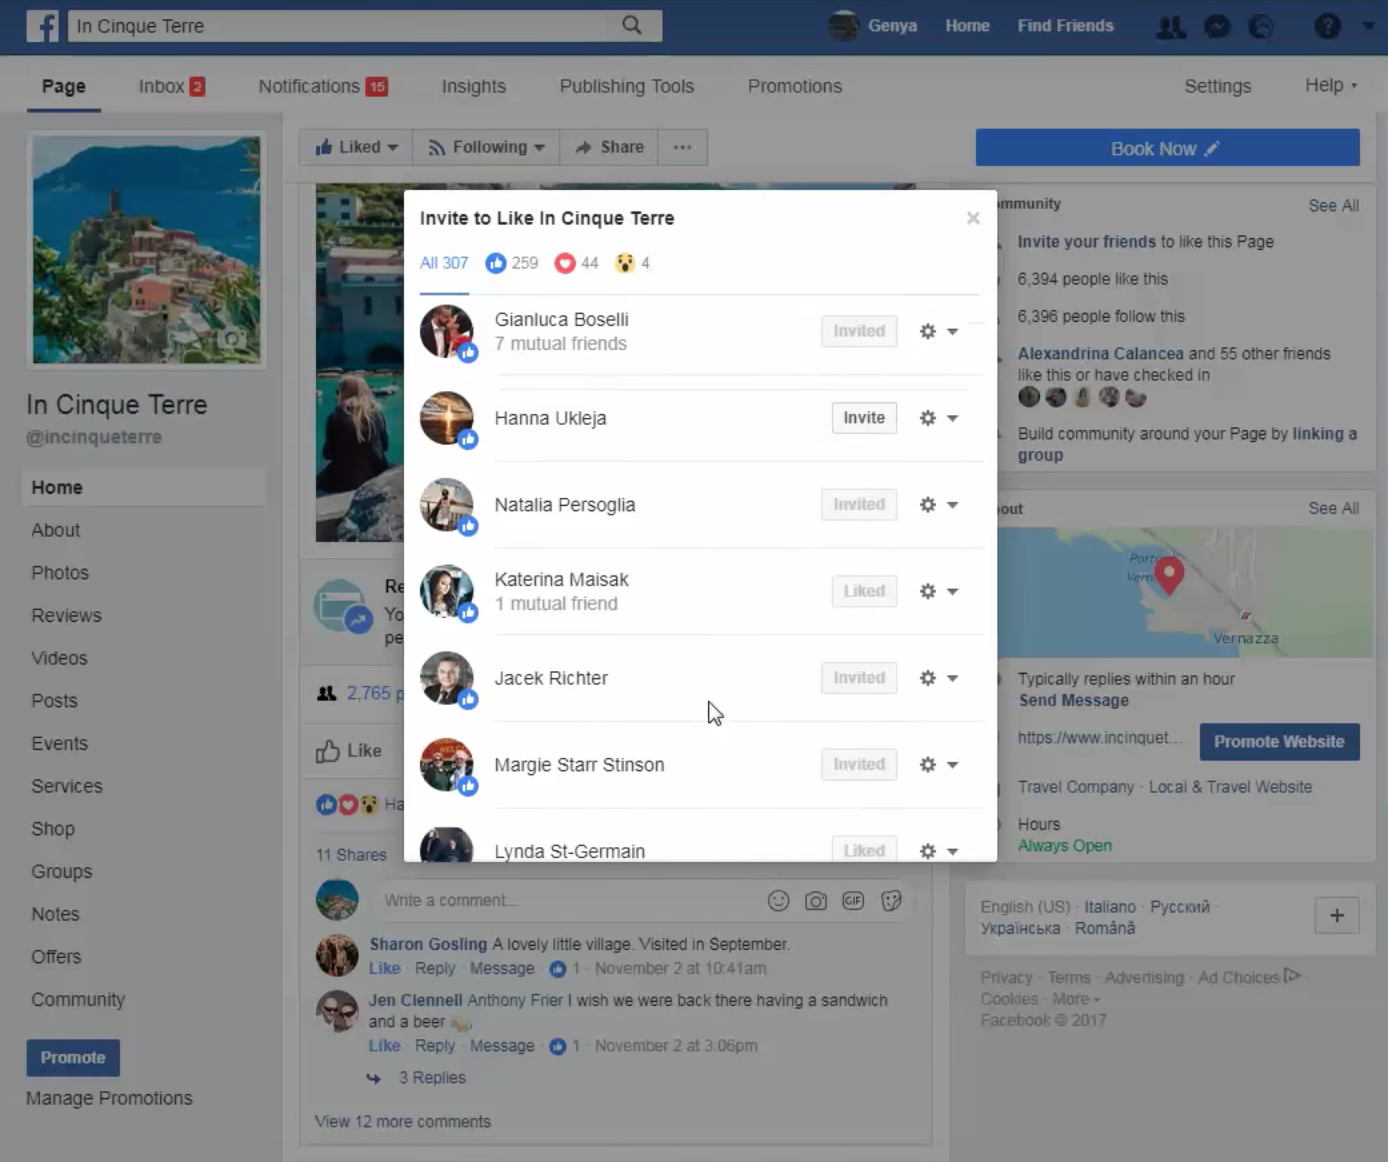Click View 12 more comments
Screen dimensions: 1388x1162
tap(403, 1122)
